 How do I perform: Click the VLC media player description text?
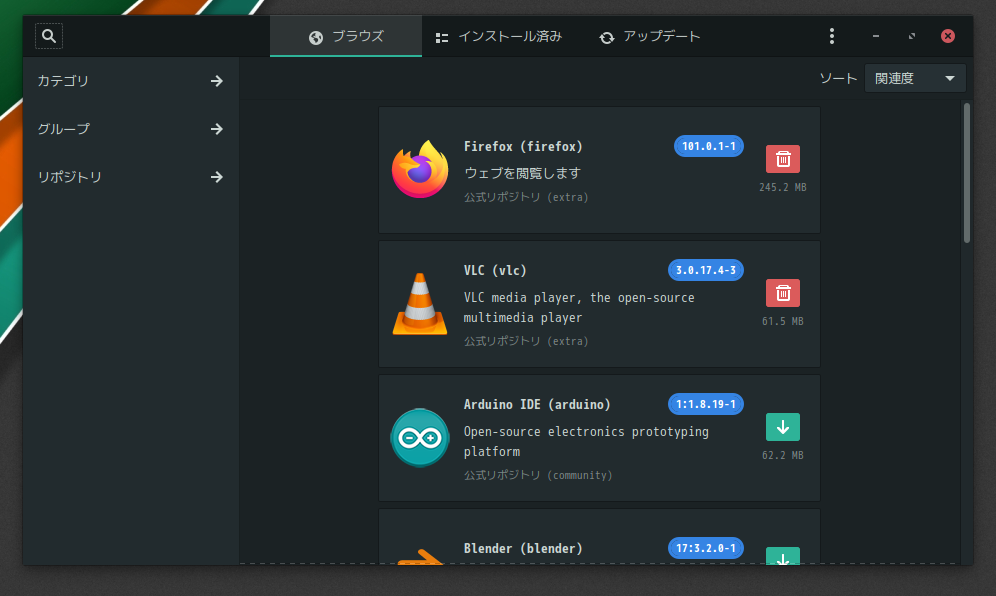579,308
